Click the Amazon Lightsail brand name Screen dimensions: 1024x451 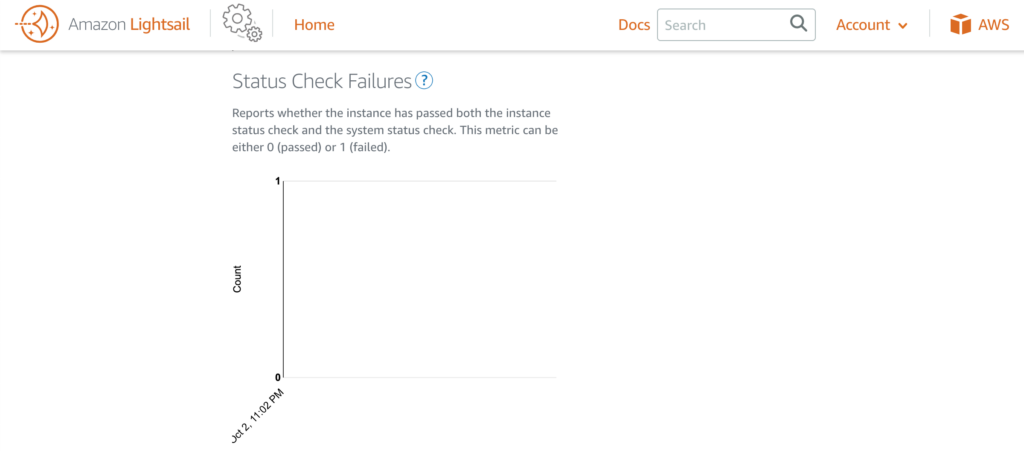point(129,25)
